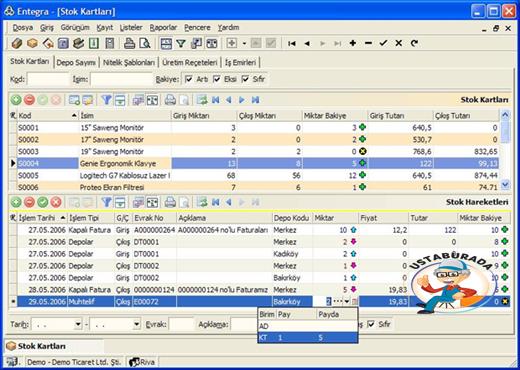Open the Miktar unit dropdown arrow in the edited row
This screenshot has width=520, height=370.
coord(347,302)
